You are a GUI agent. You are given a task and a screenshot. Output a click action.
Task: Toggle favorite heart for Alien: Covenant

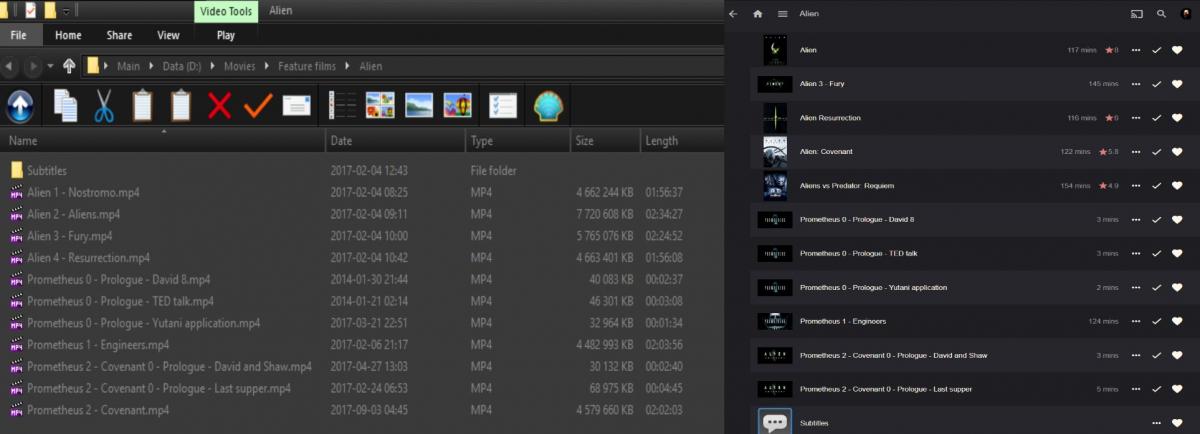pyautogui.click(x=1177, y=152)
